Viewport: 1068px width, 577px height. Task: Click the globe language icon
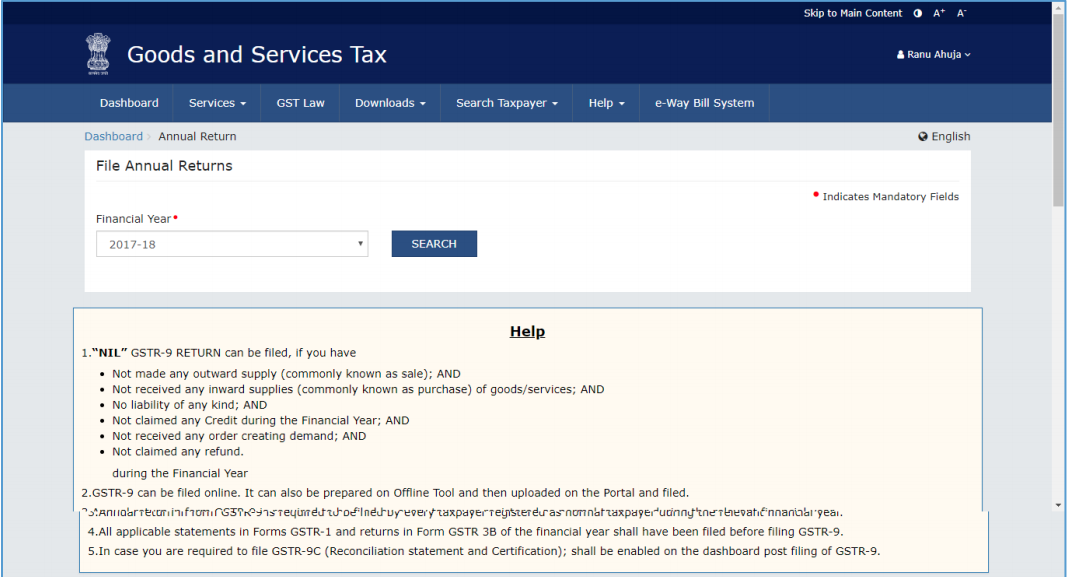pos(923,136)
